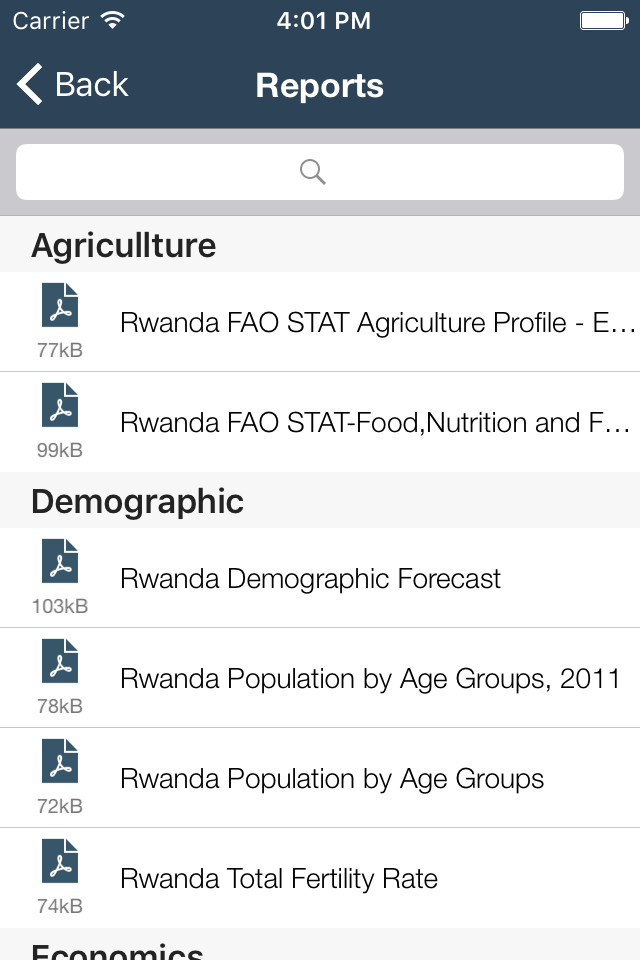
Task: Tap the Demographic section header
Action: click(137, 501)
